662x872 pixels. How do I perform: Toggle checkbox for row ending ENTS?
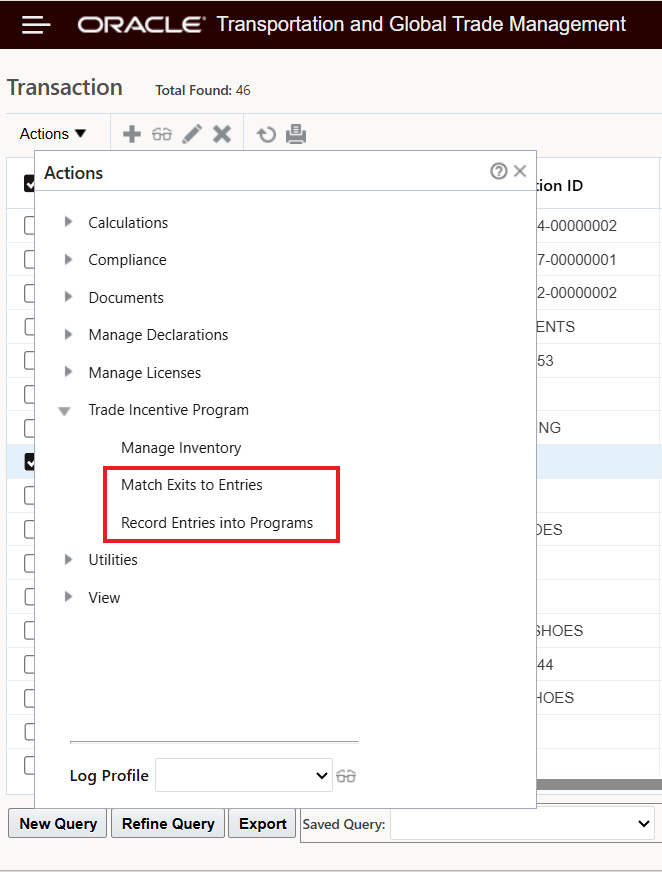[x=29, y=326]
